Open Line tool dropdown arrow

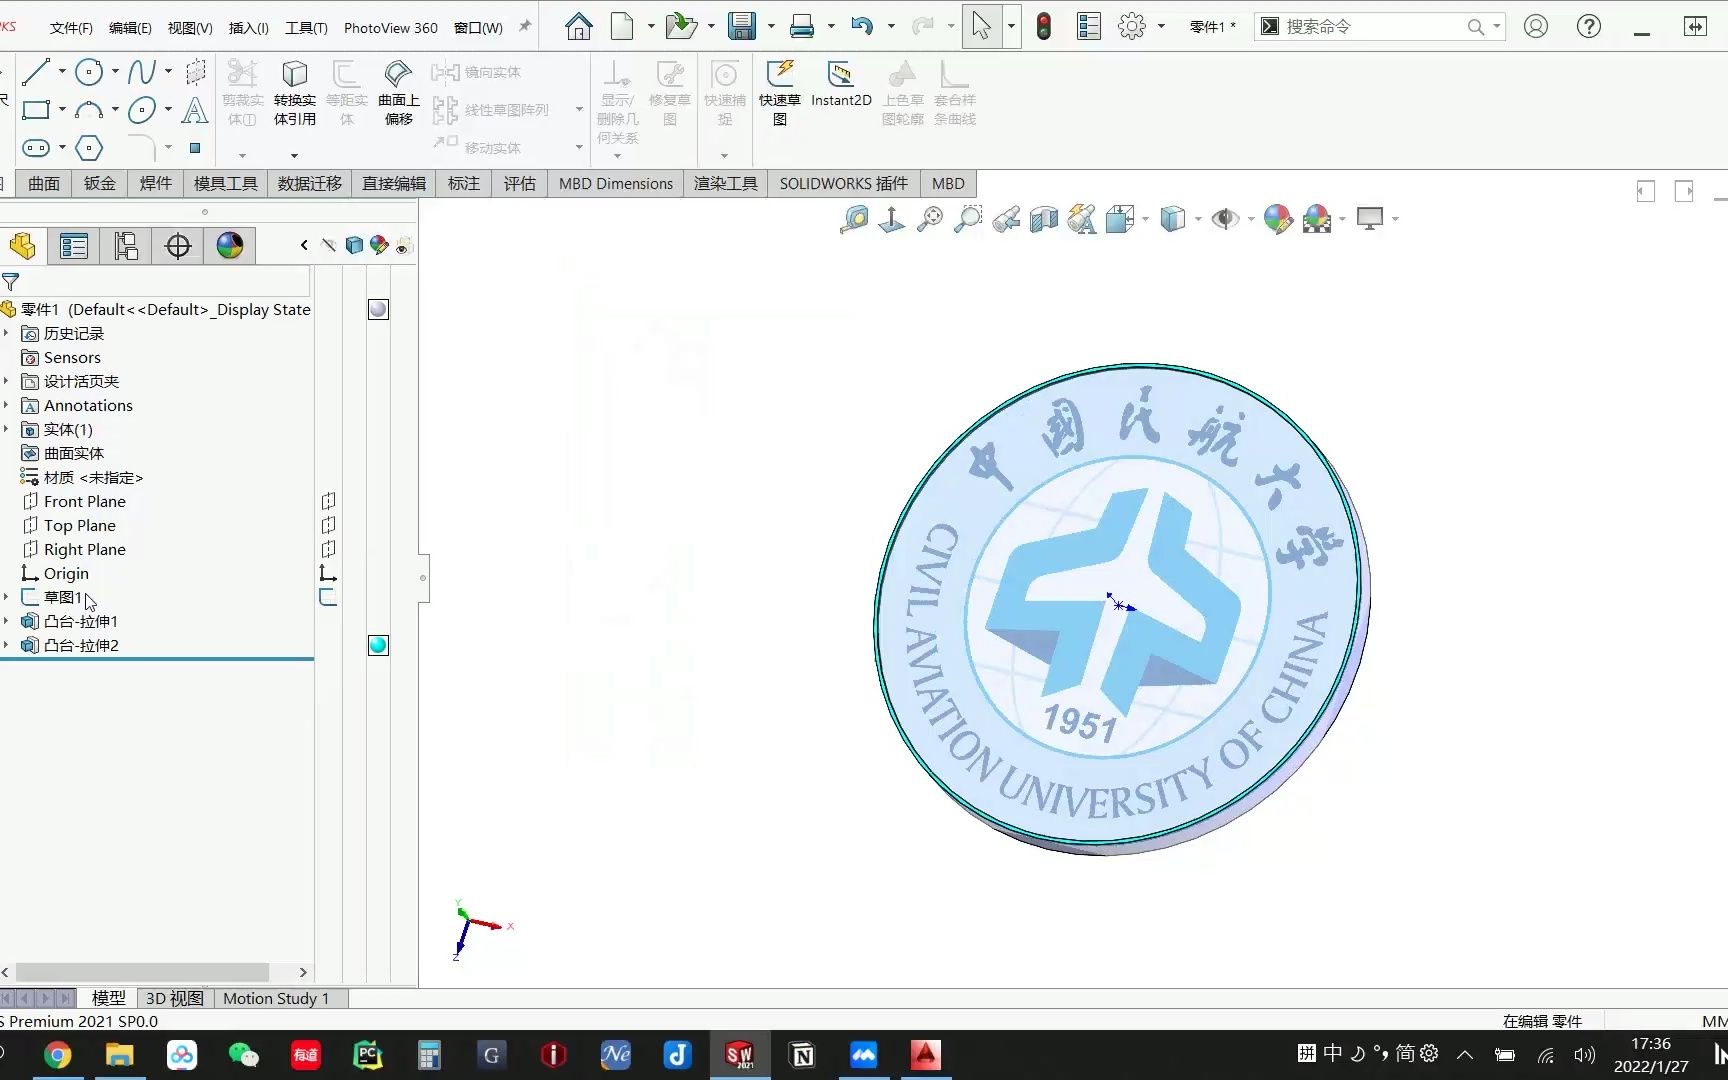pyautogui.click(x=62, y=72)
